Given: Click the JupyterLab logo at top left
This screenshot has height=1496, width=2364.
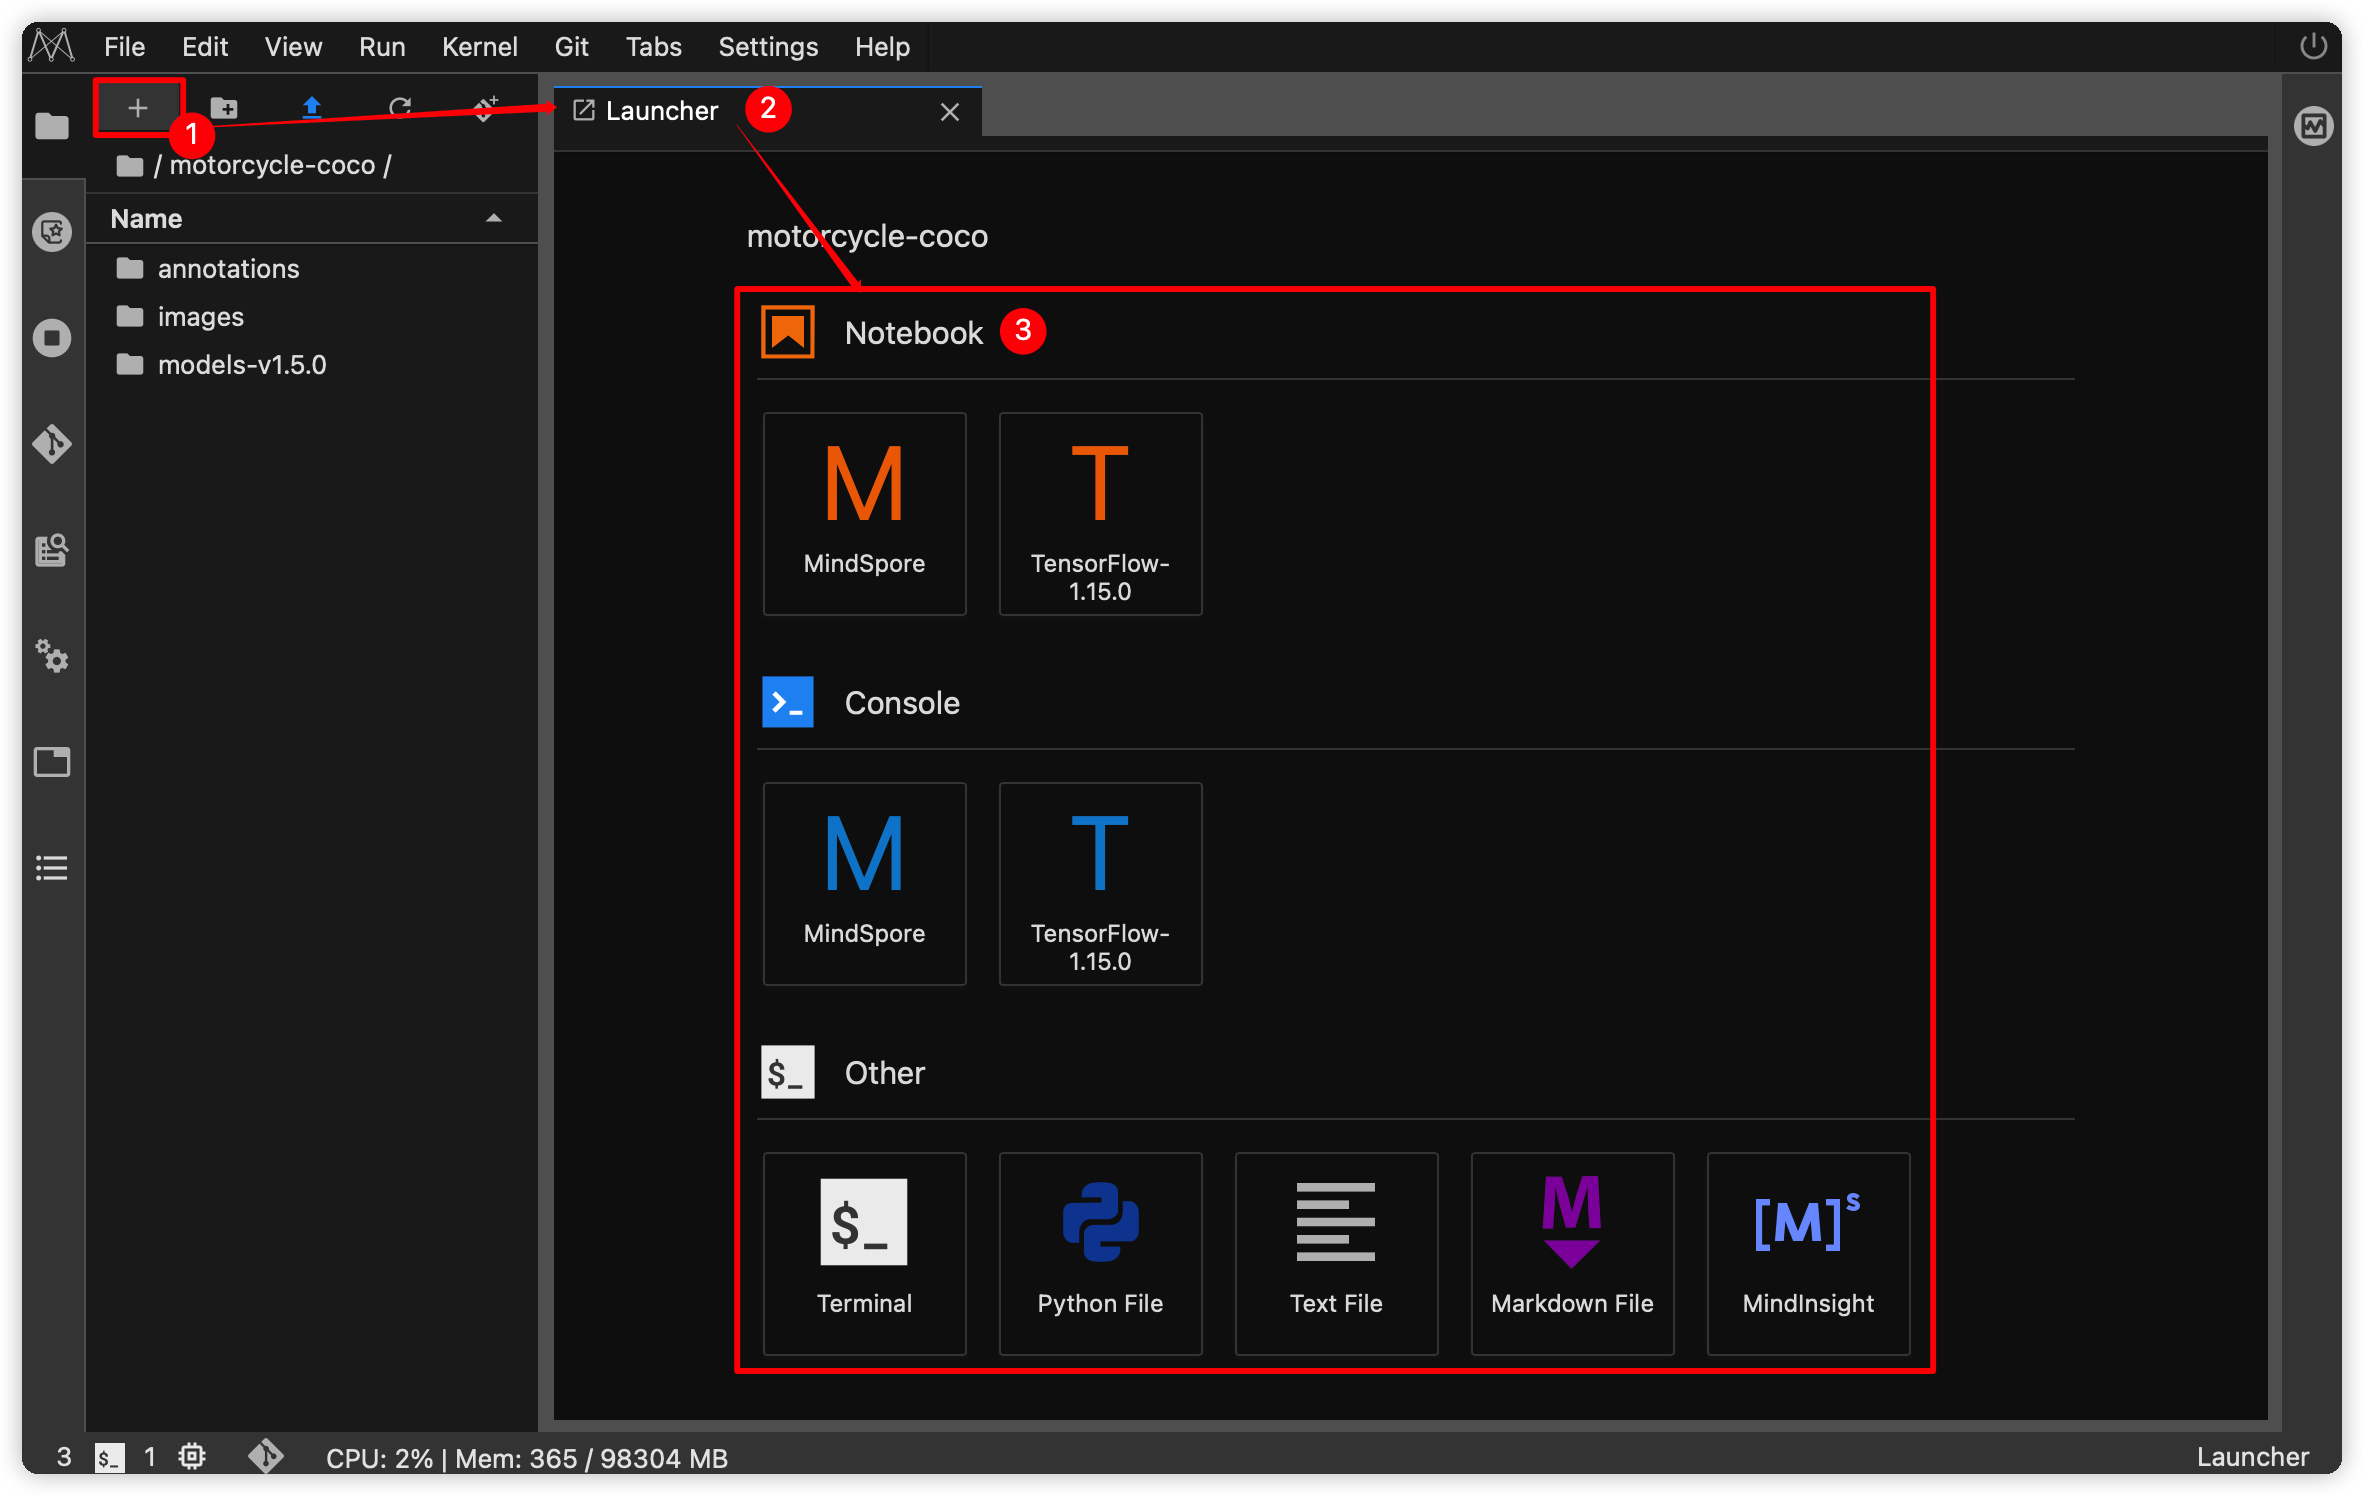Looking at the screenshot, I should [52, 46].
